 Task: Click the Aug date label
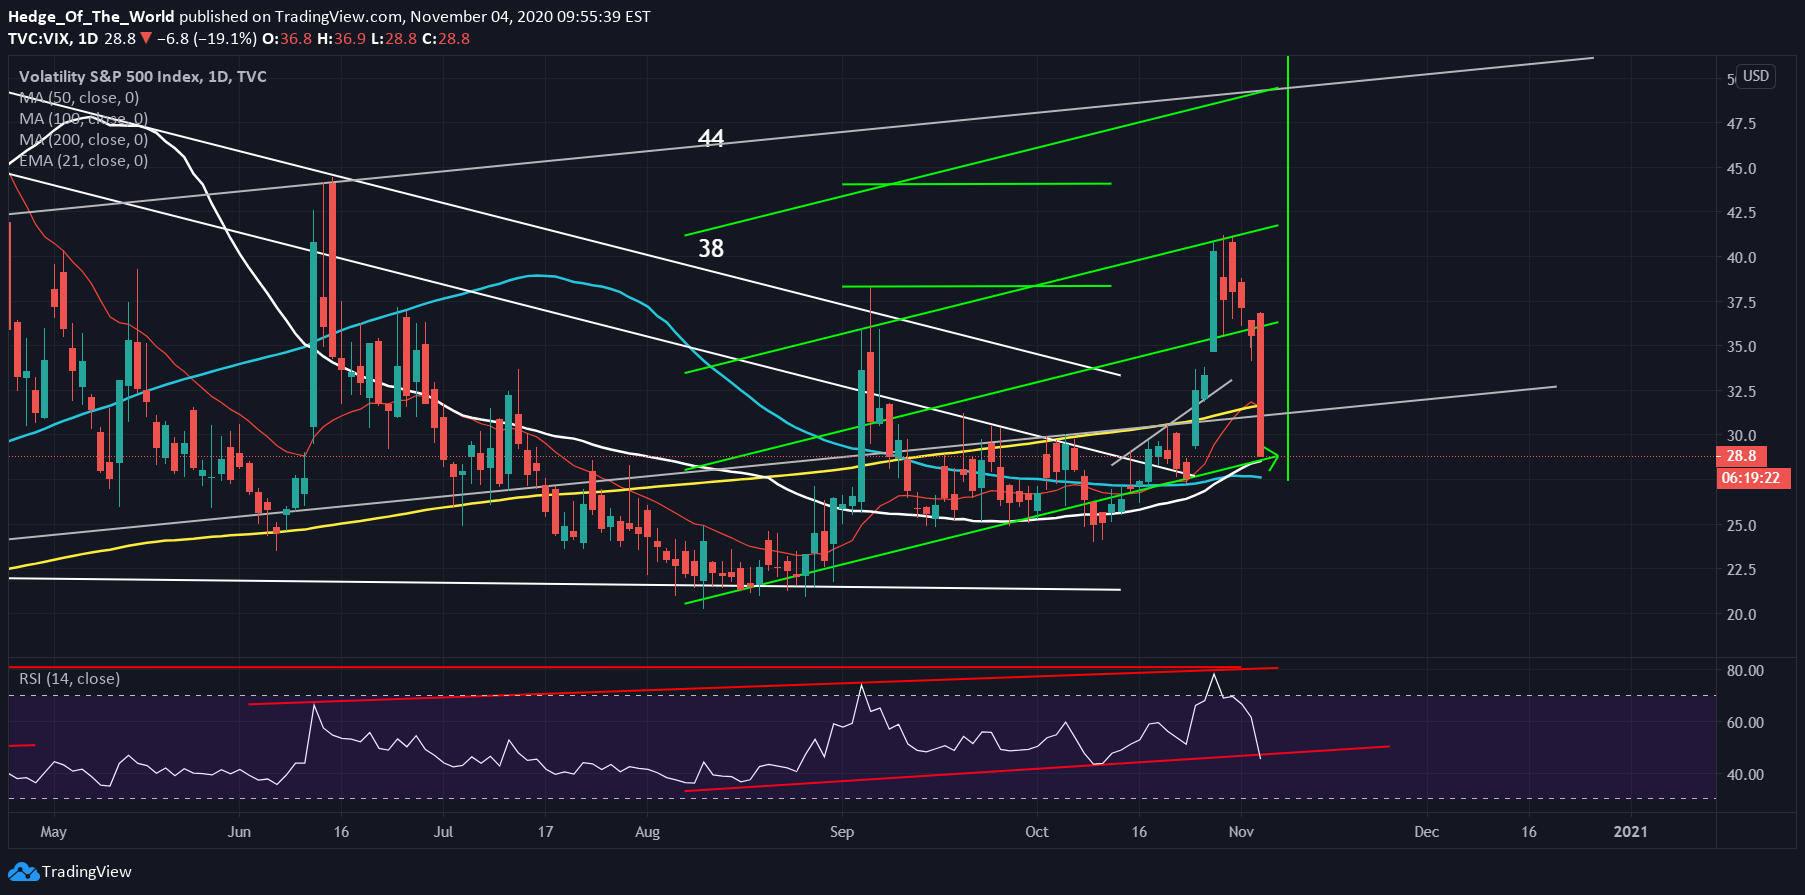(x=647, y=832)
